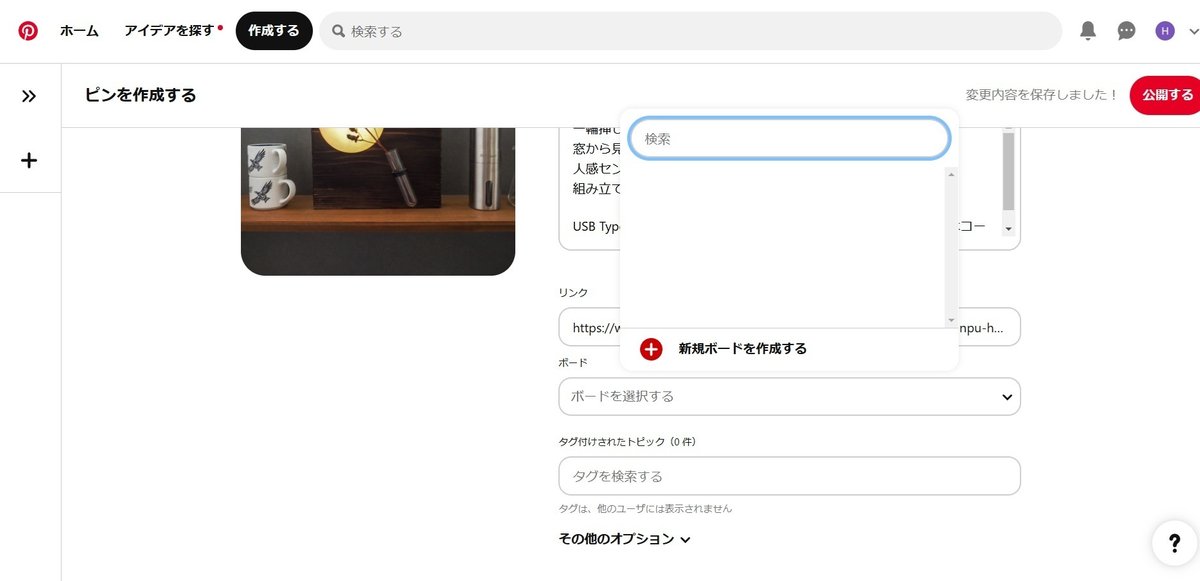Expand その他のオプション section

pos(624,539)
